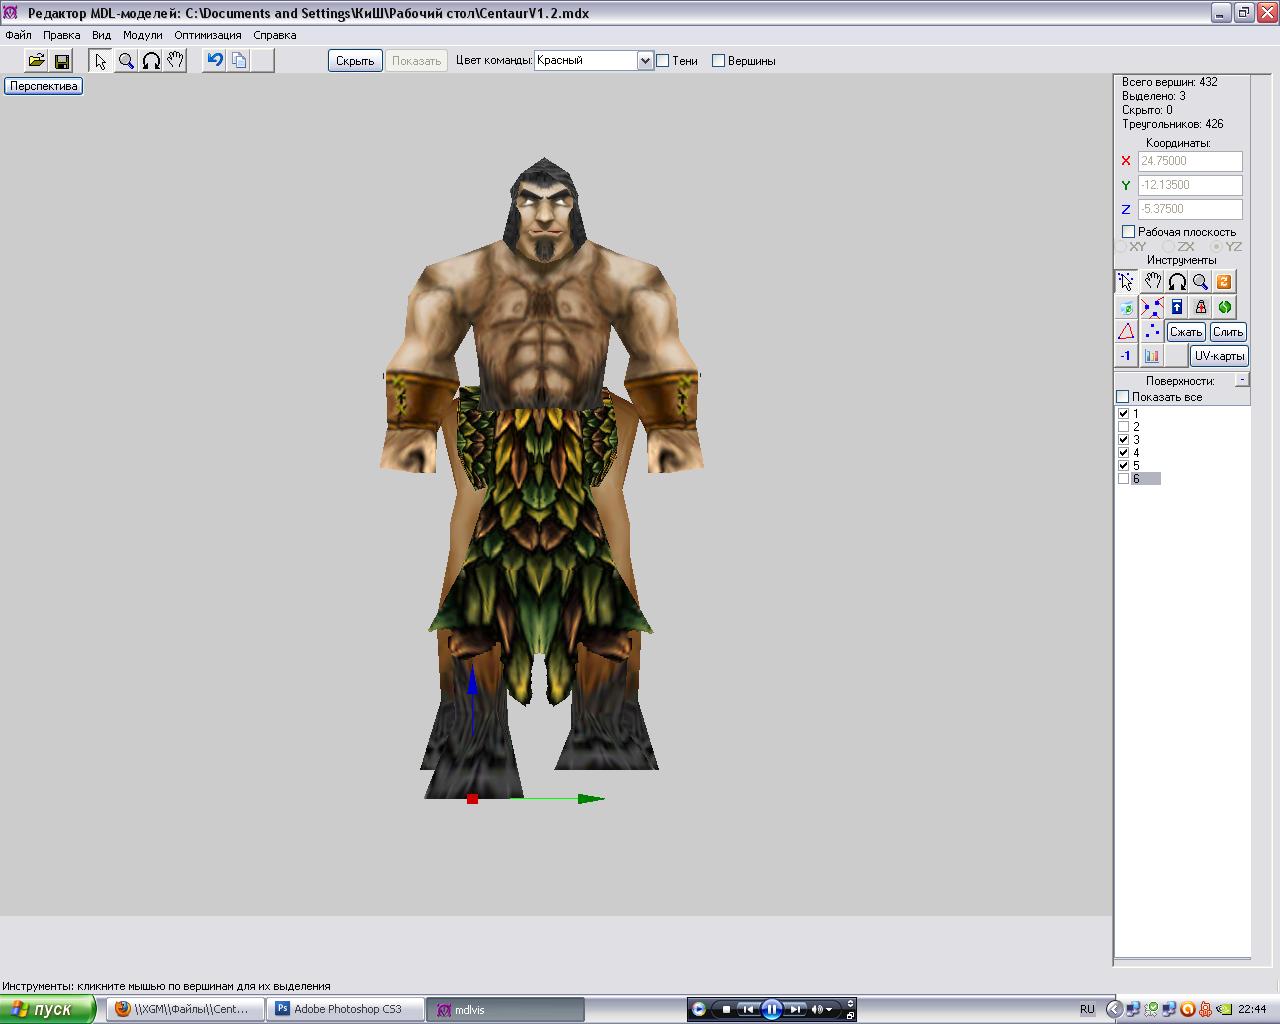
Task: Click the Скрыть button
Action: (x=355, y=61)
